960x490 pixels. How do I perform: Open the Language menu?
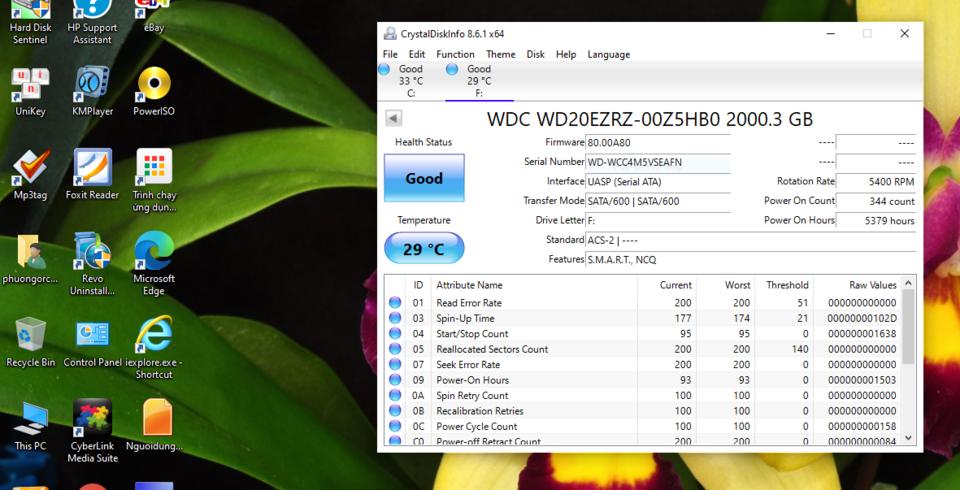609,55
